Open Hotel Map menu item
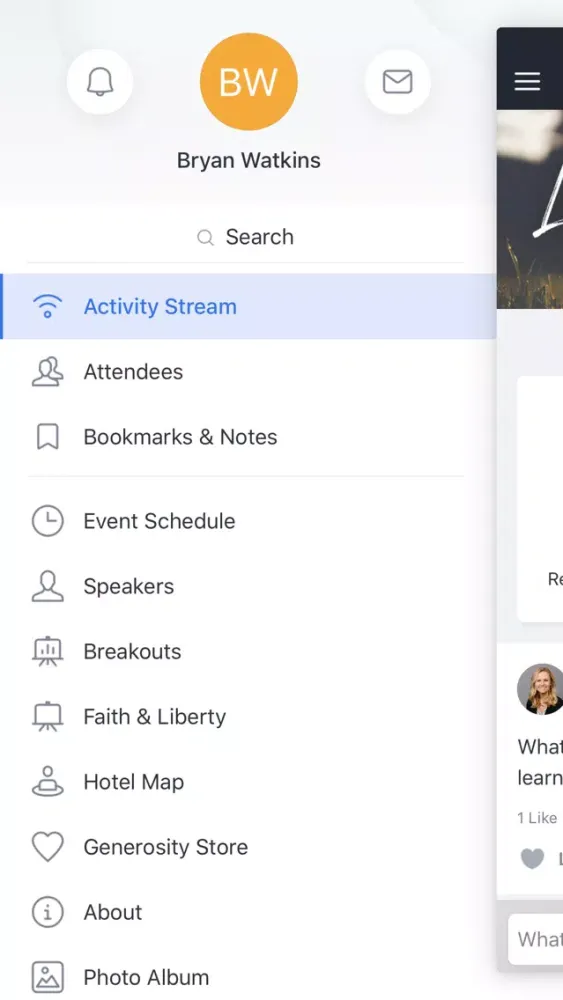Screen dimensions: 563x1000 (x=249, y=782)
